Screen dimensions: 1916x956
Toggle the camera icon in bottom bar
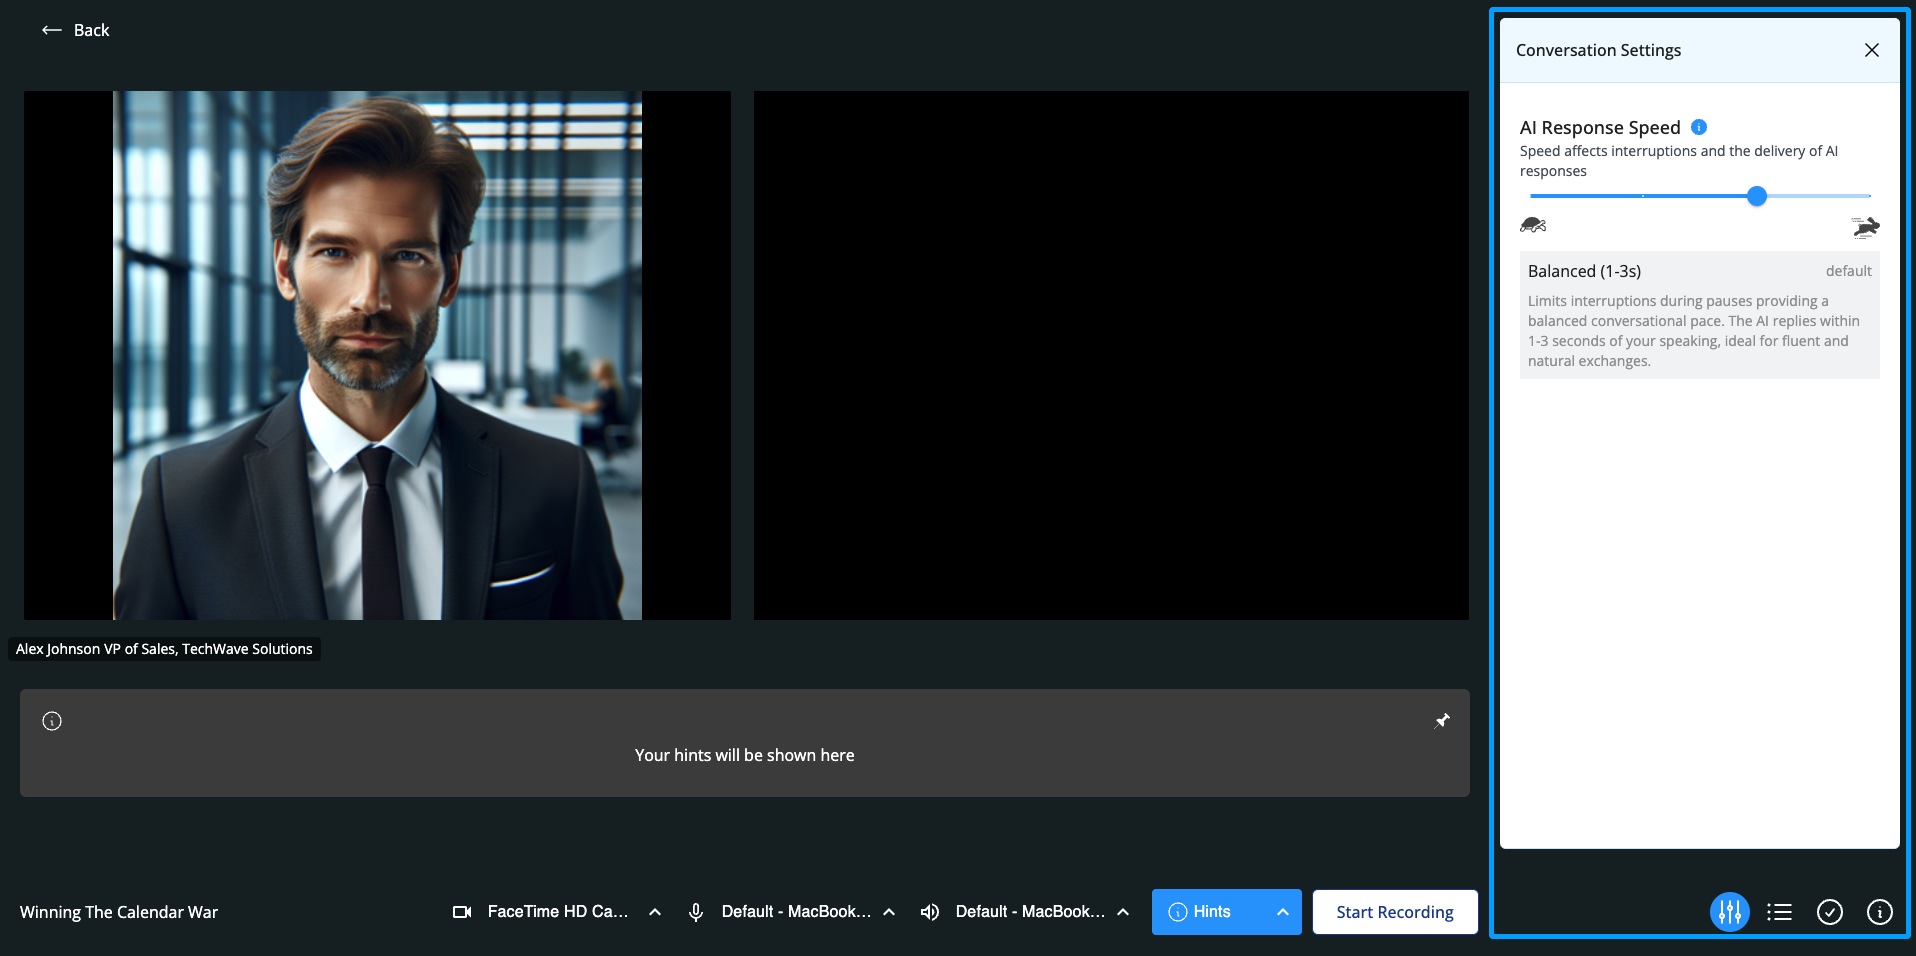[x=462, y=912]
